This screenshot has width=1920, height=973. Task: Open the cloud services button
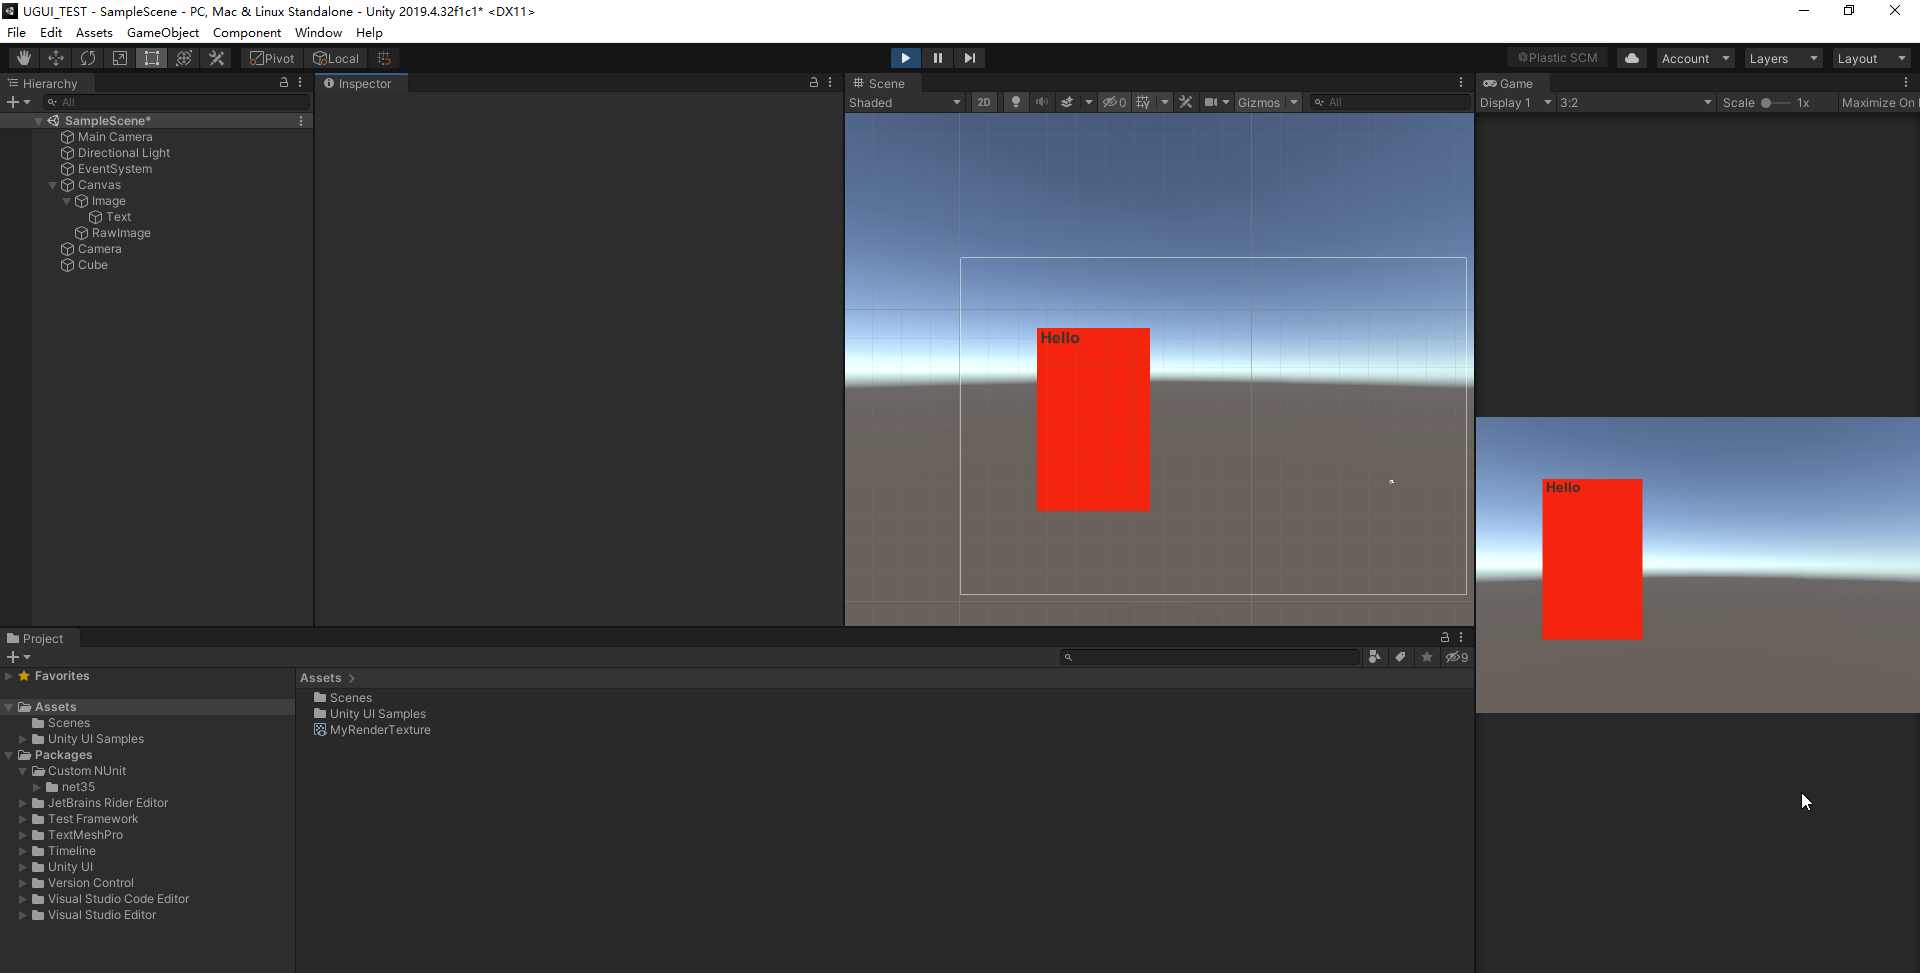pyautogui.click(x=1632, y=58)
